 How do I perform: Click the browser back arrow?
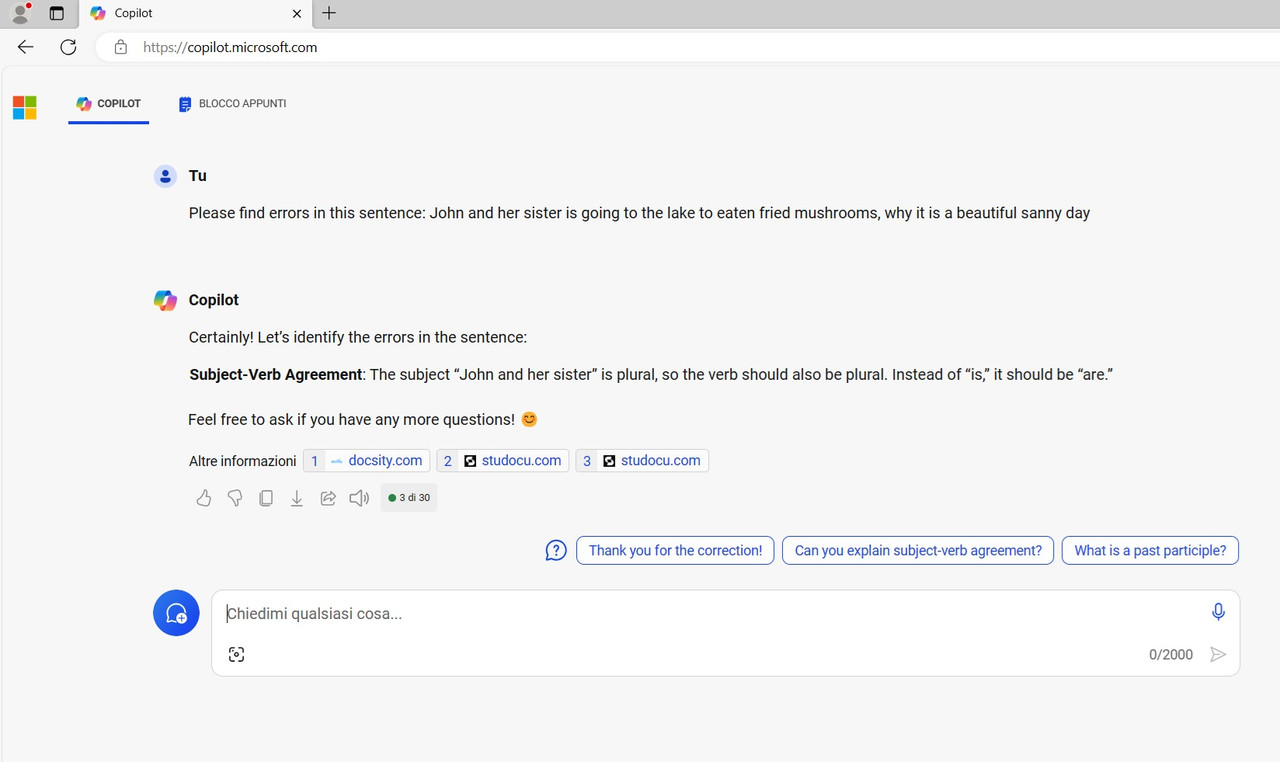pos(26,47)
